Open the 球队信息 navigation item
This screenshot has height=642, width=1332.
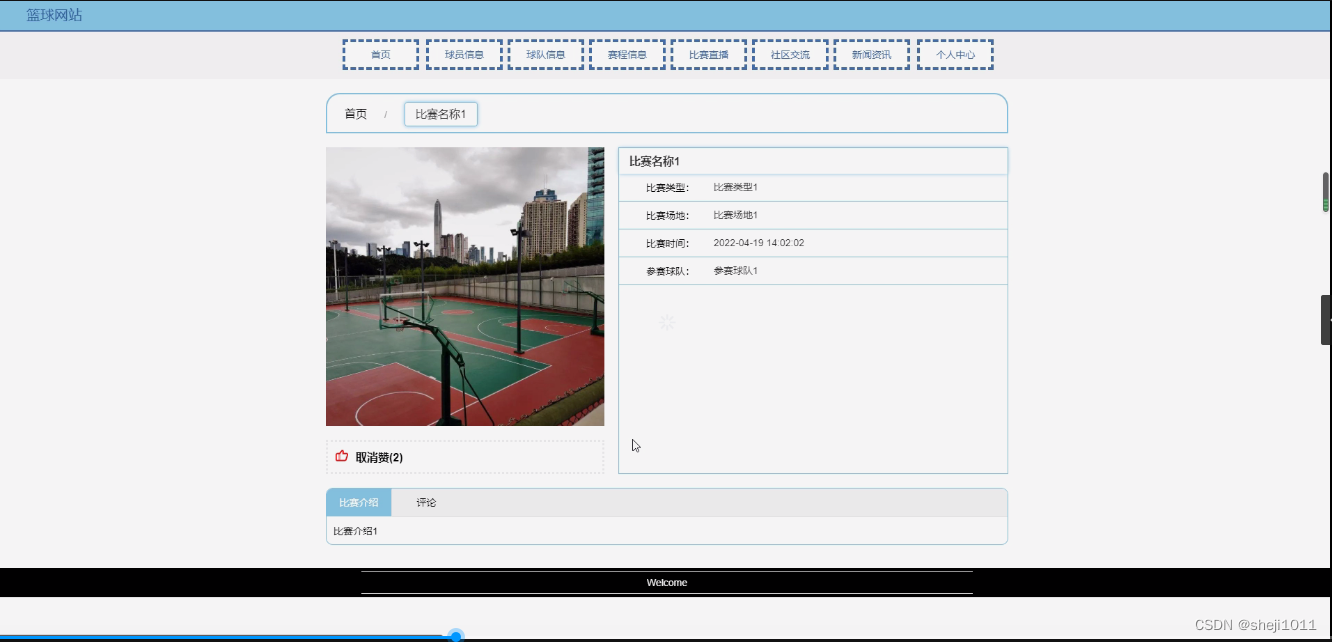(x=546, y=54)
